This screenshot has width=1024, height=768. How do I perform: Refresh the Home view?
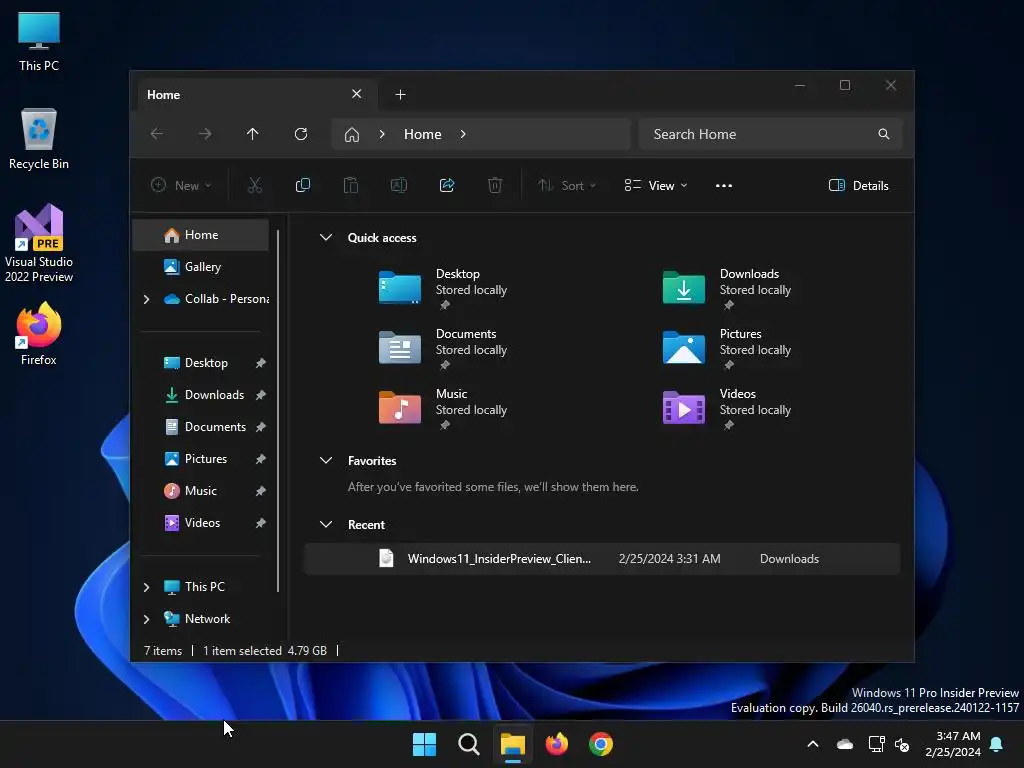(x=301, y=134)
